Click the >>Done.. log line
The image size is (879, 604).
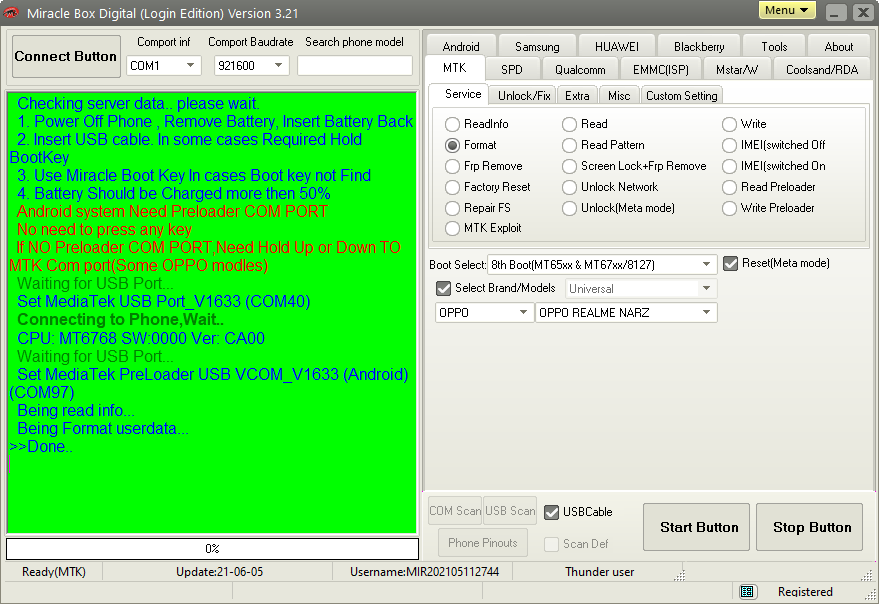[x=41, y=446]
